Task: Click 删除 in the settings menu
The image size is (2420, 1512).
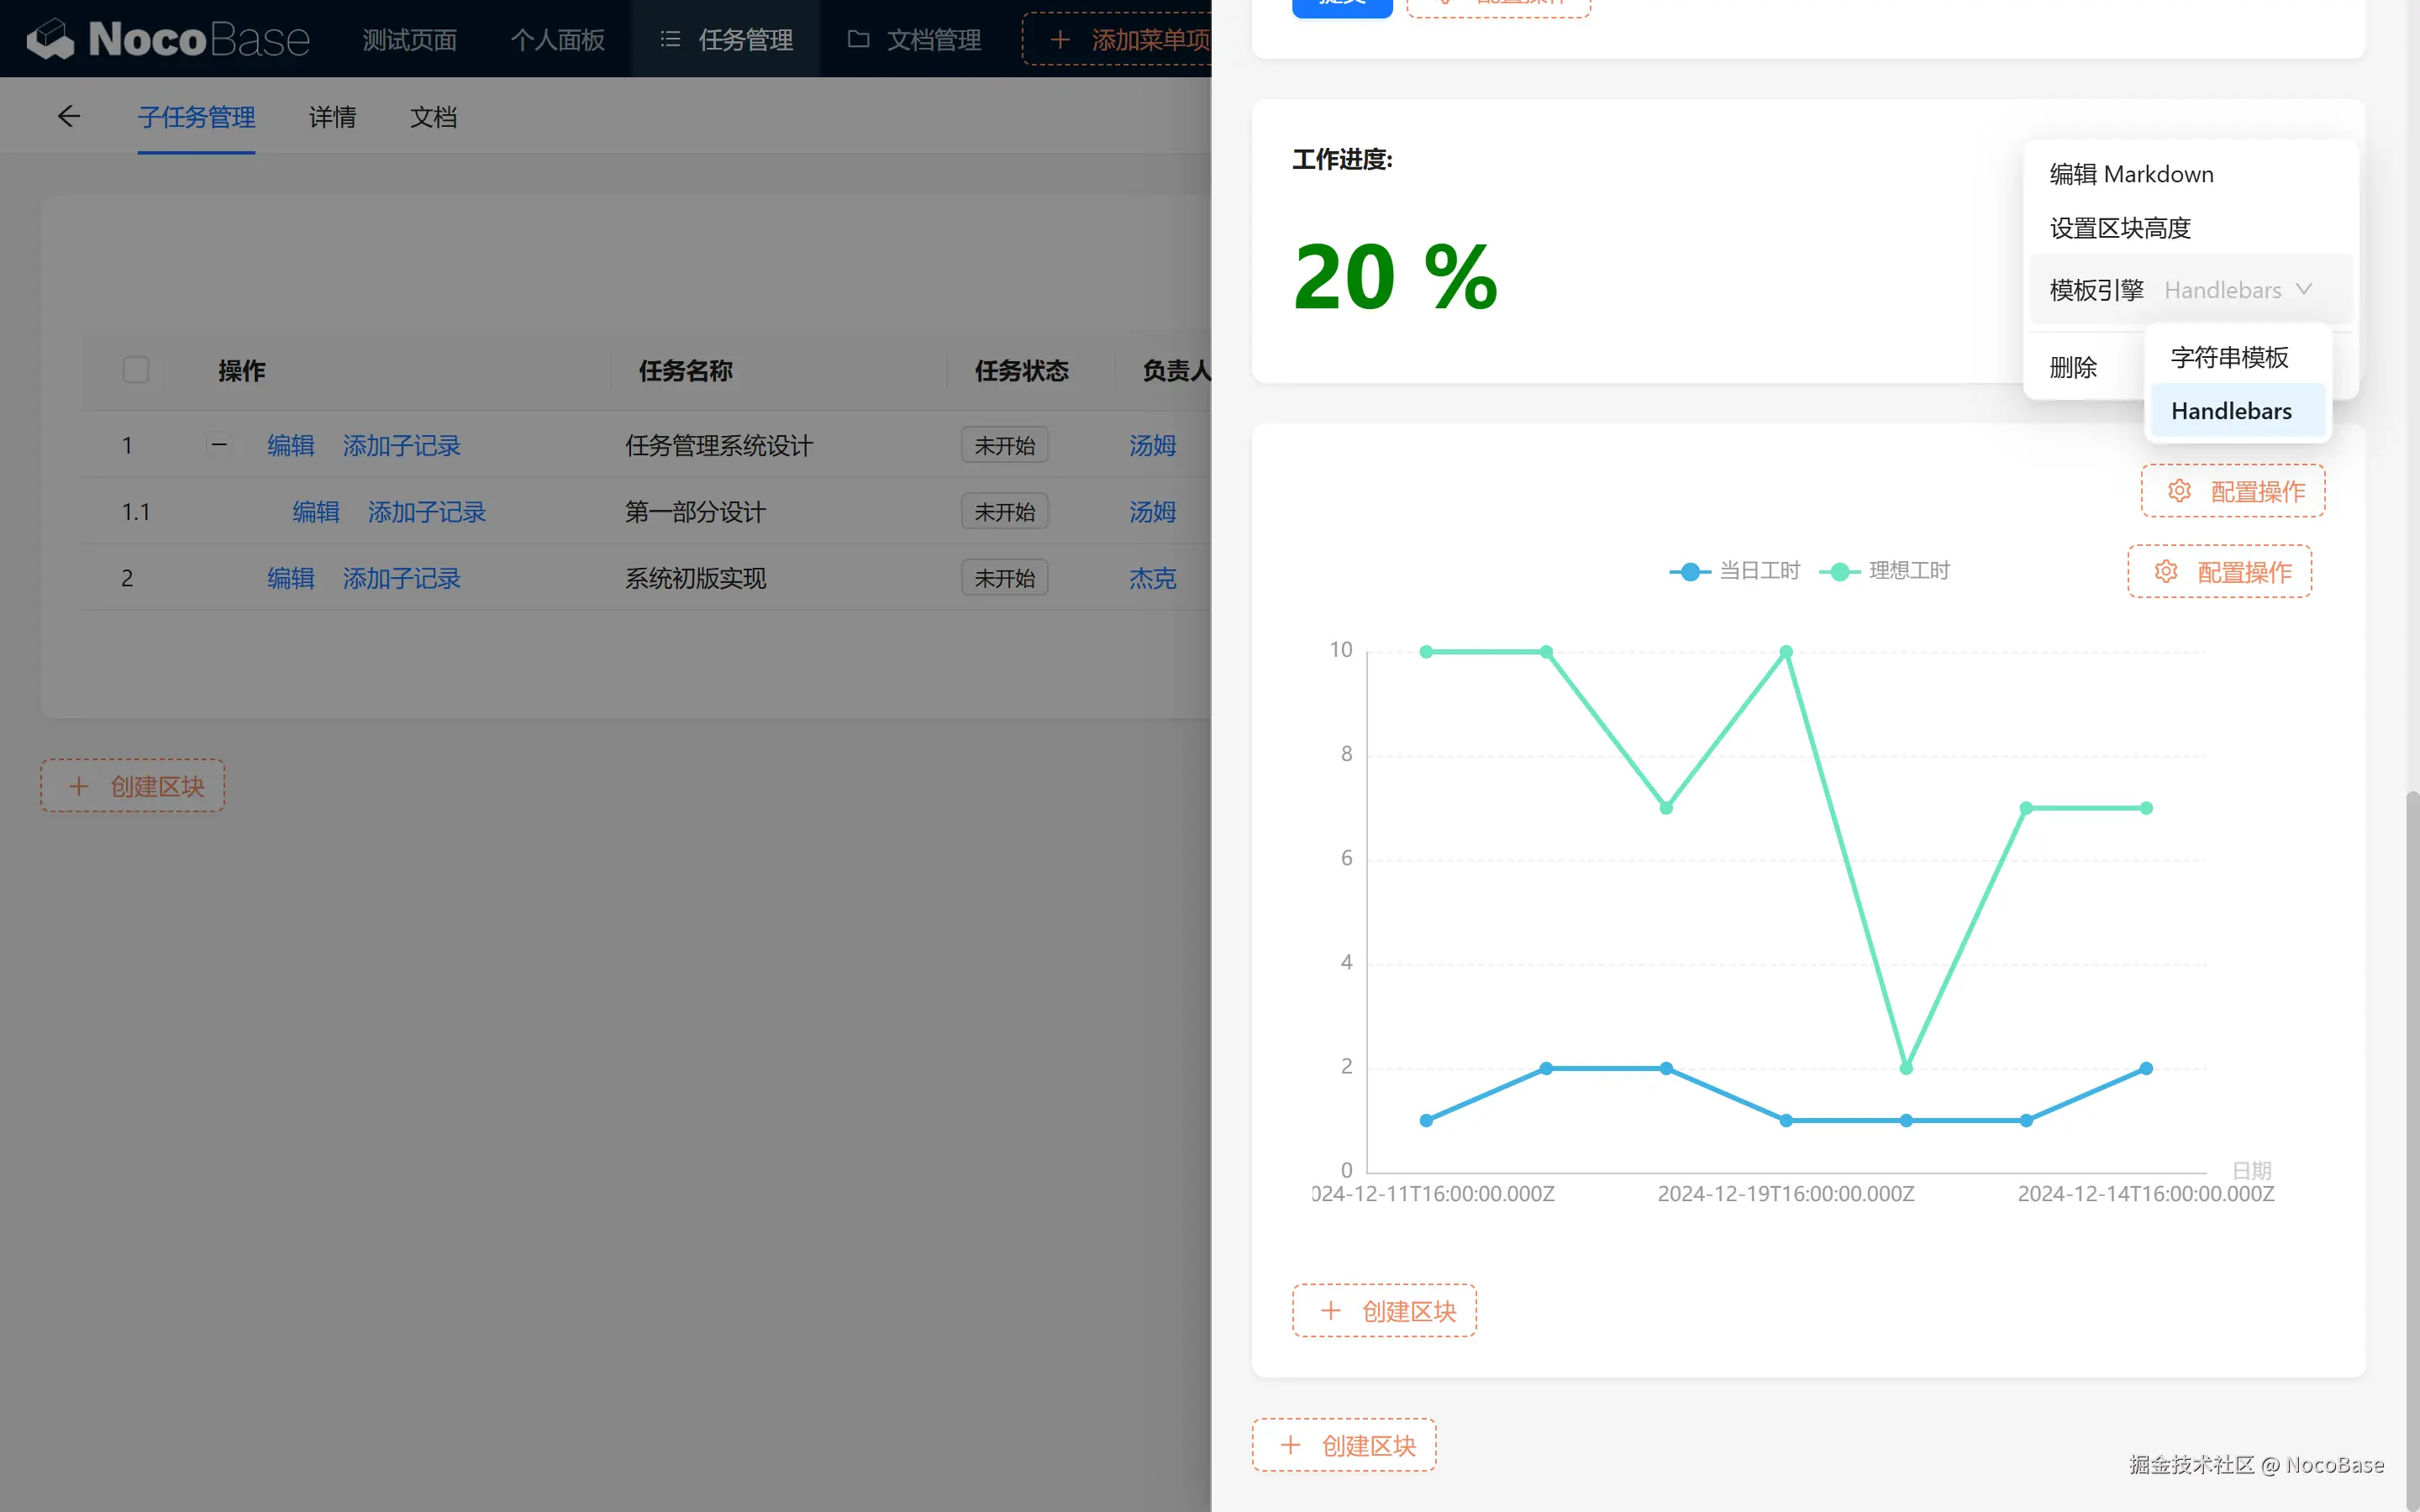Action: (2073, 367)
